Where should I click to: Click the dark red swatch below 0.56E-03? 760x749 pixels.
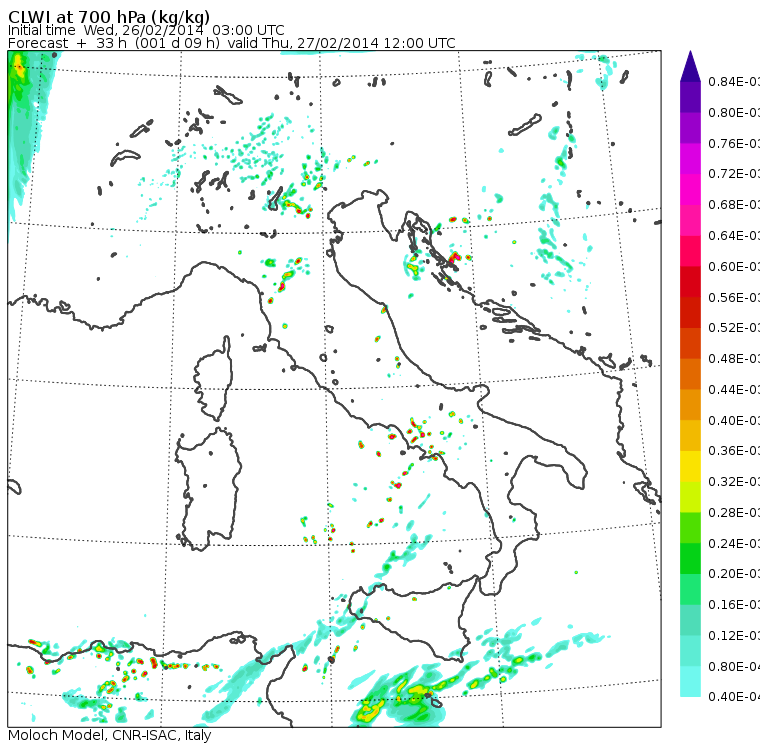690,312
